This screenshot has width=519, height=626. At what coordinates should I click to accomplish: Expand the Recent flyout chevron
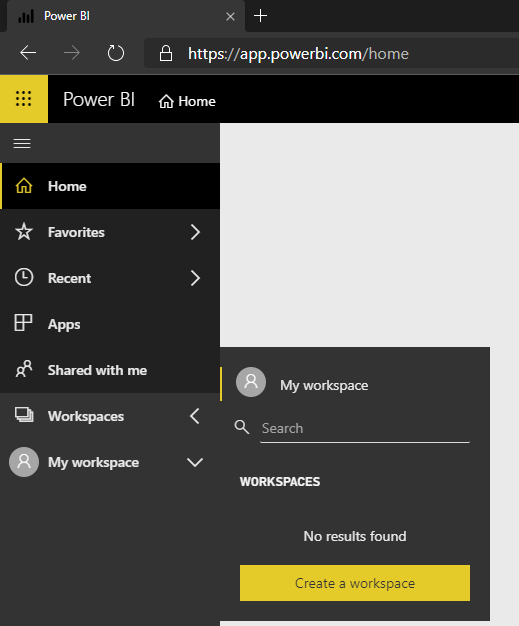coord(195,278)
